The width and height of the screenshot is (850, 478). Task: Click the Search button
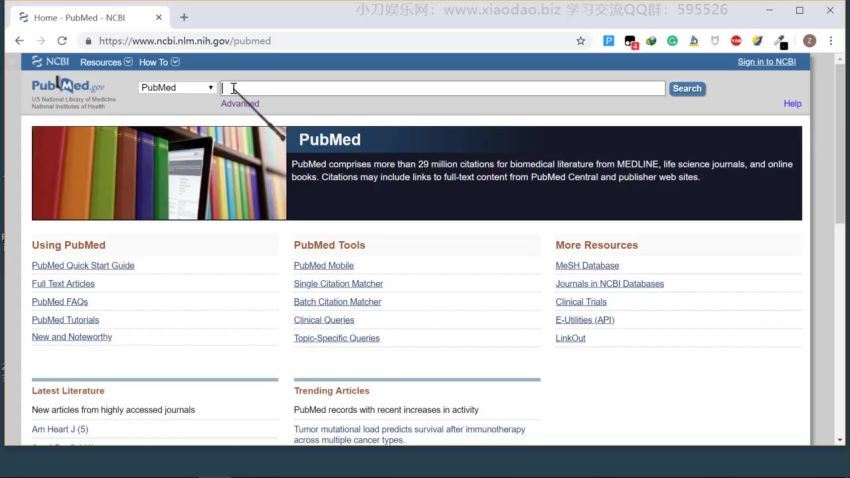pos(687,88)
